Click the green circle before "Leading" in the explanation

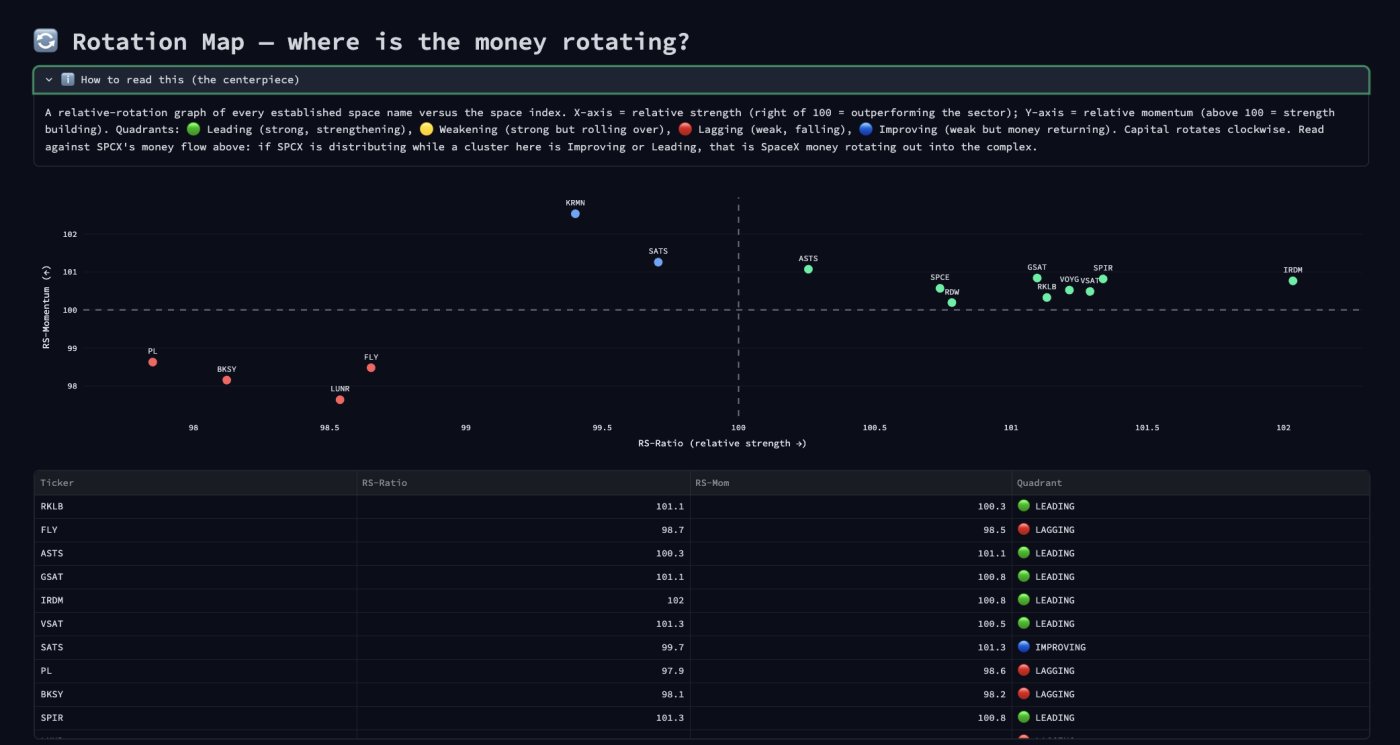point(194,130)
